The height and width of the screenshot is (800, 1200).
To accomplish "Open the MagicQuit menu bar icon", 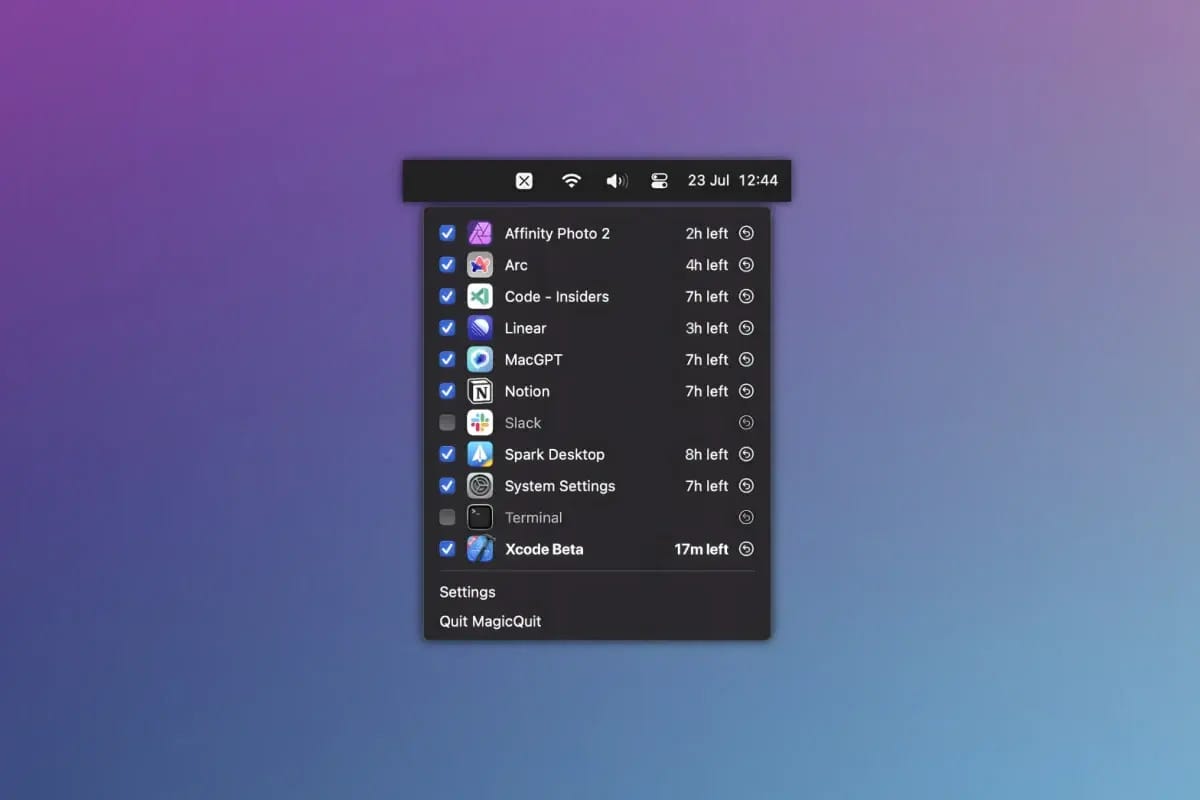I will pos(524,181).
